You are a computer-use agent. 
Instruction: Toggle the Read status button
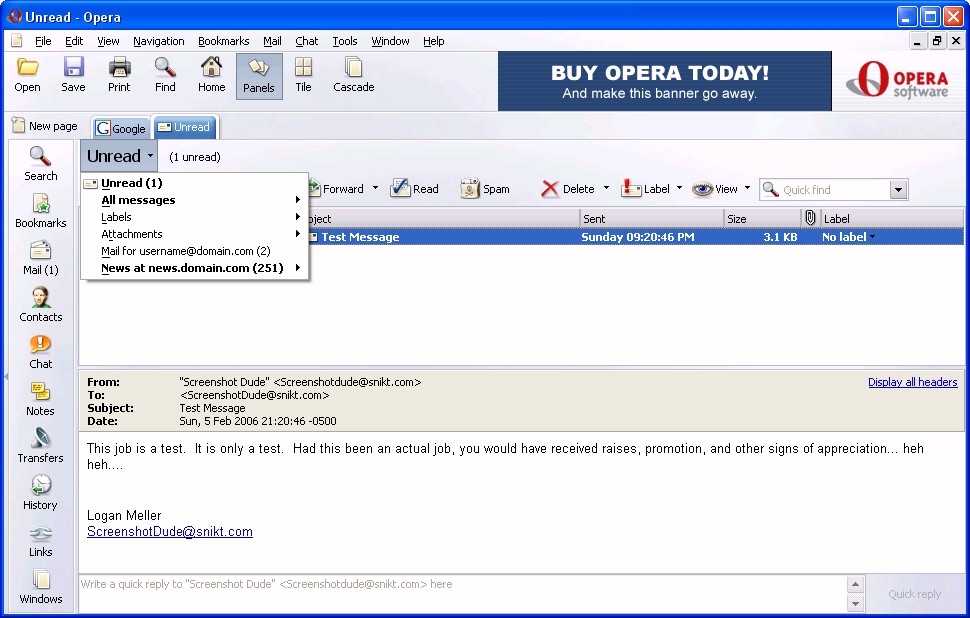[414, 189]
